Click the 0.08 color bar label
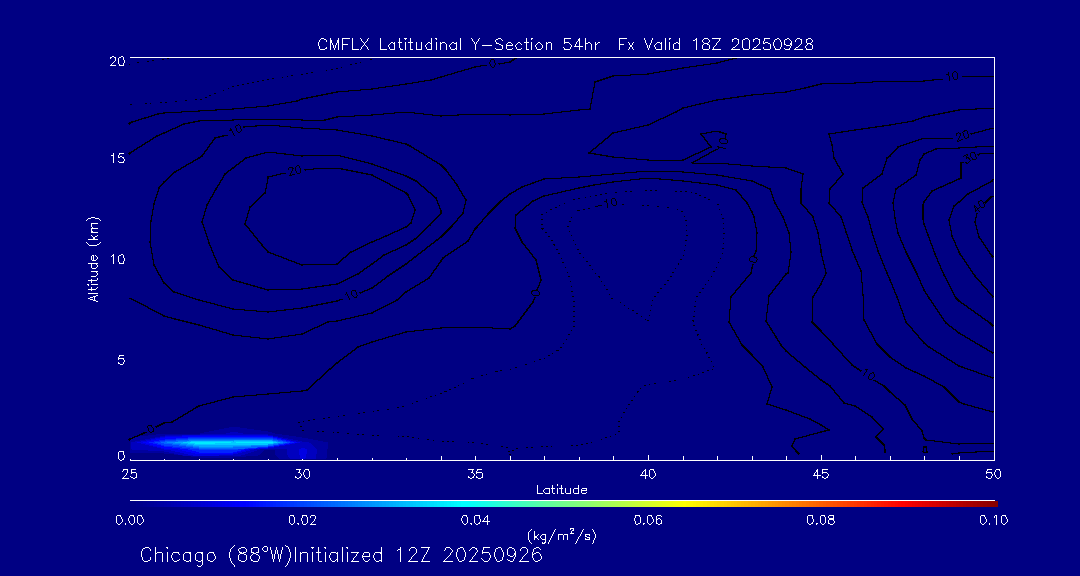1080x576 pixels. point(821,520)
